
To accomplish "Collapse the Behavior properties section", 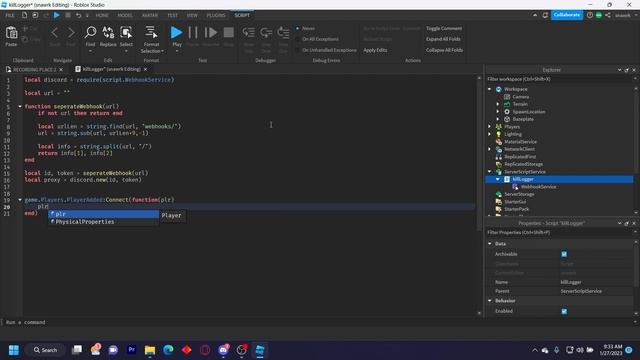I will point(490,301).
